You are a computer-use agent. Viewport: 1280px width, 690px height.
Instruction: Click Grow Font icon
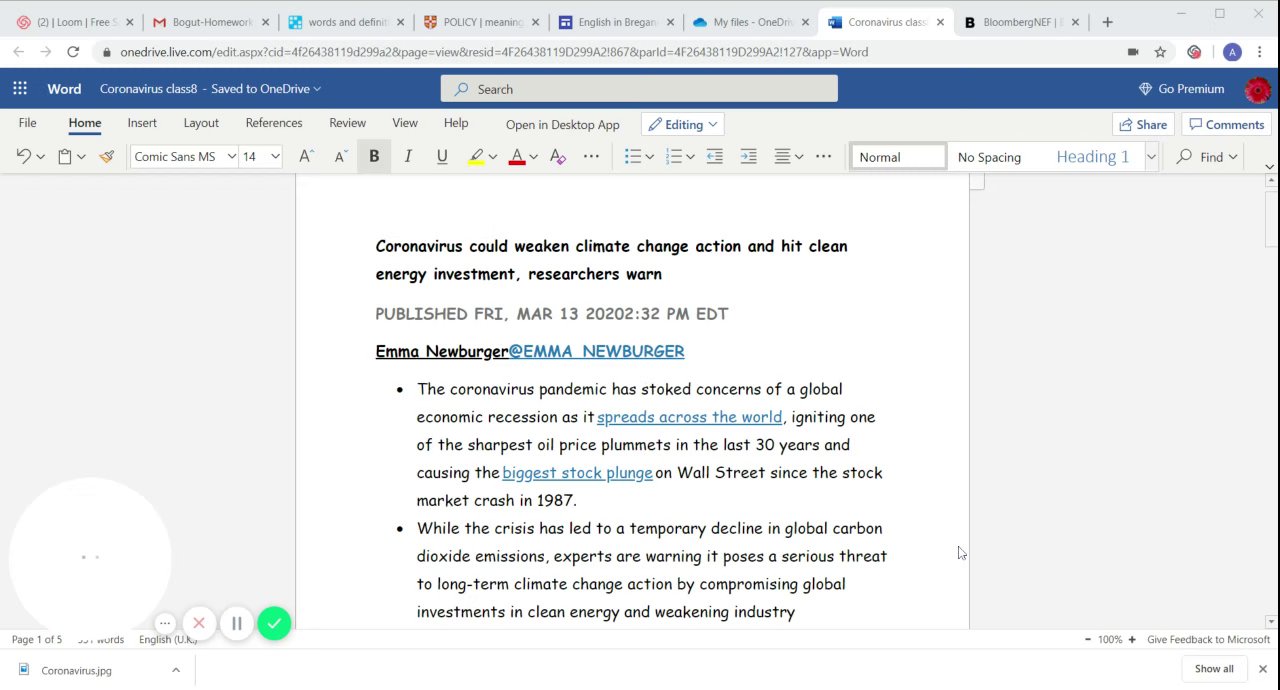[x=307, y=156]
